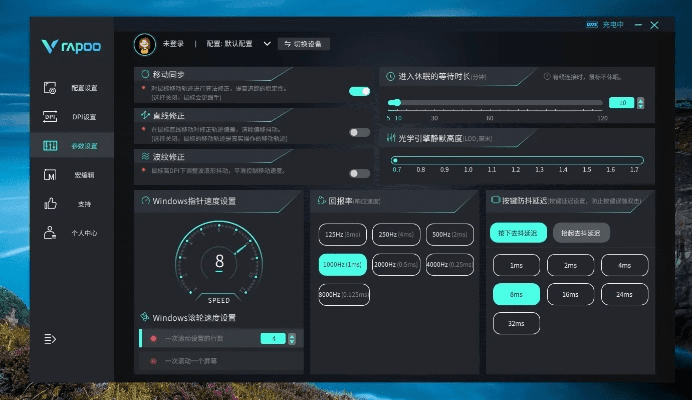Select 8ms debounce delay
This screenshot has height=400, width=692.
click(516, 294)
